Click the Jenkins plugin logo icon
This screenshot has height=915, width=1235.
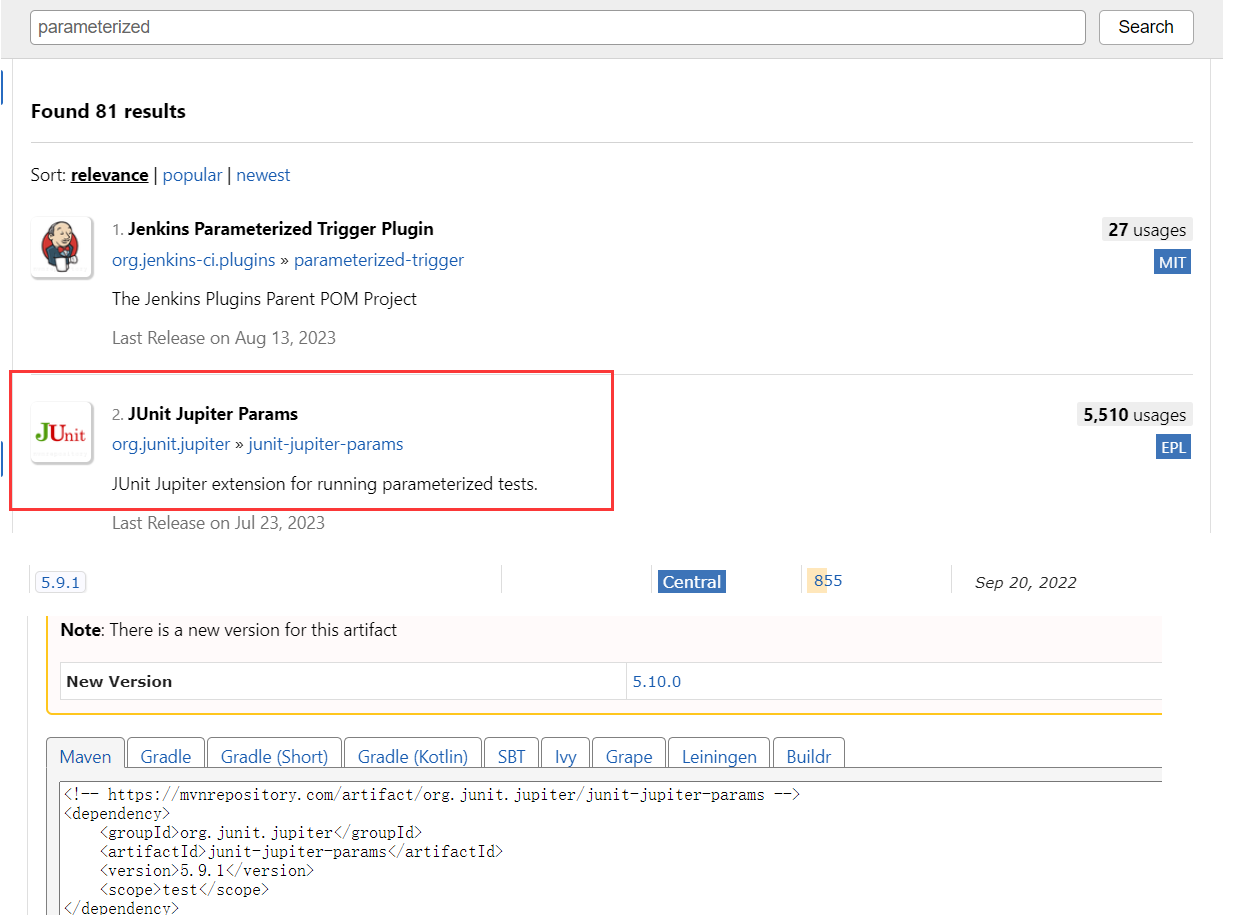pyautogui.click(x=61, y=247)
